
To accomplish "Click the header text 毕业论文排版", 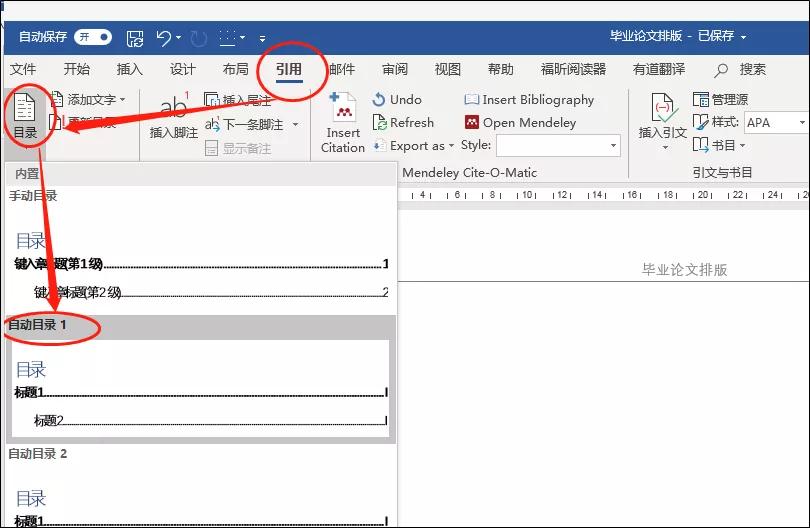I will 684,269.
